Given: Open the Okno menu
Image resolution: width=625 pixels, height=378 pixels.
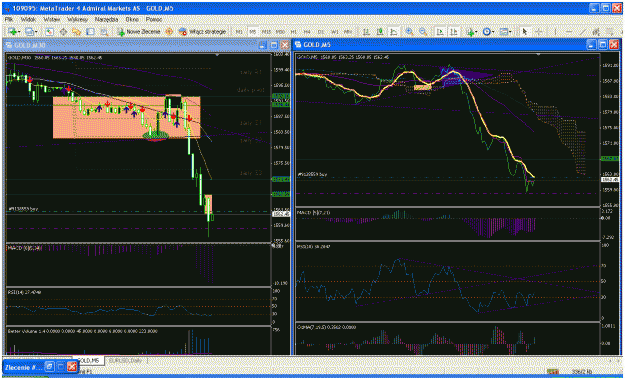Looking at the screenshot, I should coord(132,19).
